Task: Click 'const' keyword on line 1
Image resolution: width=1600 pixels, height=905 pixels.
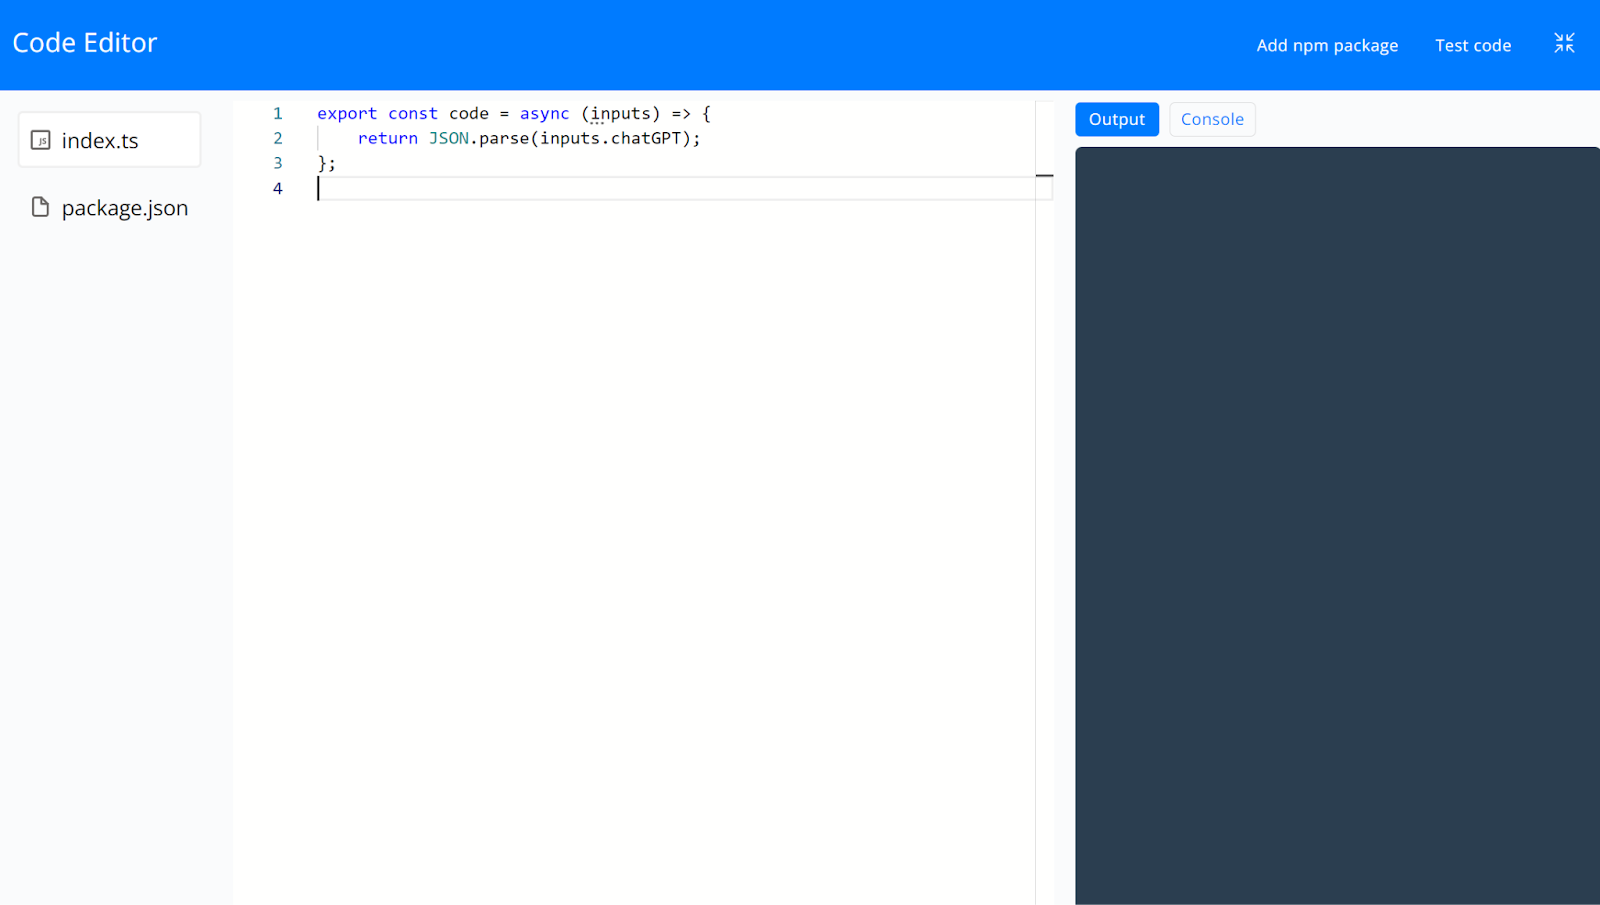Action: (x=413, y=114)
